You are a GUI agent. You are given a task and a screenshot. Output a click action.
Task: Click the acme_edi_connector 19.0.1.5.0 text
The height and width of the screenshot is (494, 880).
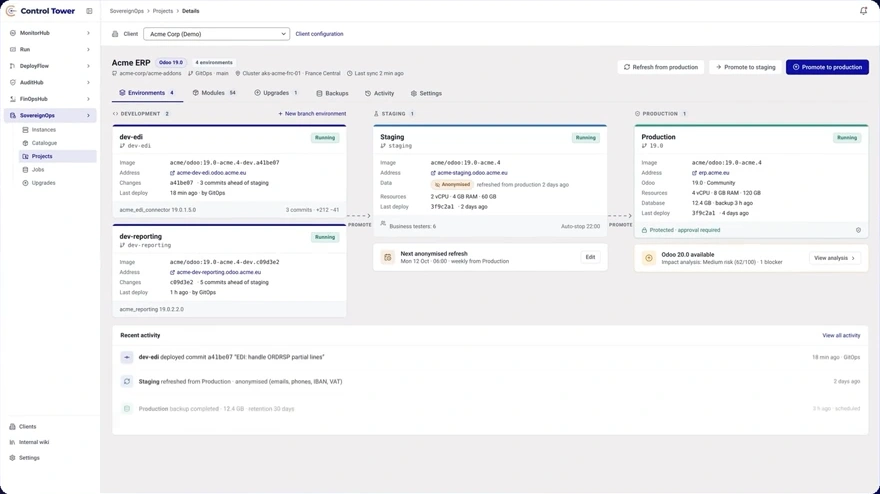coord(158,210)
